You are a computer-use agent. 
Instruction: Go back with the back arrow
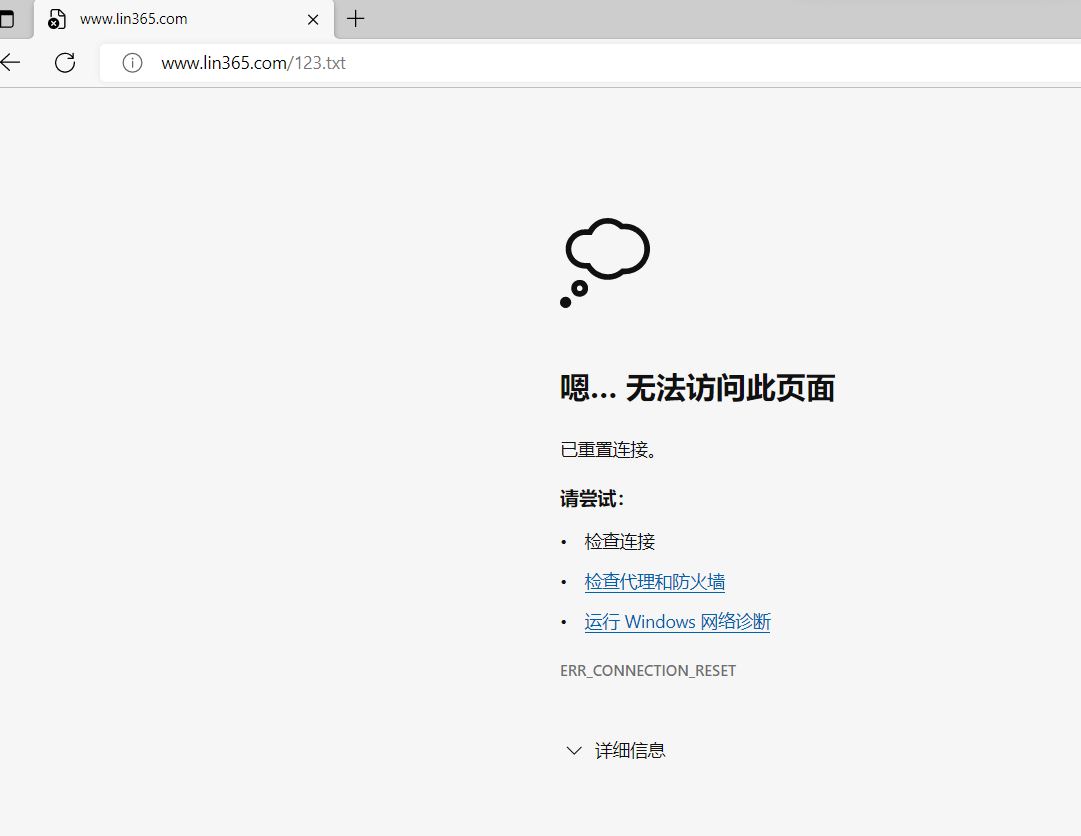11,63
